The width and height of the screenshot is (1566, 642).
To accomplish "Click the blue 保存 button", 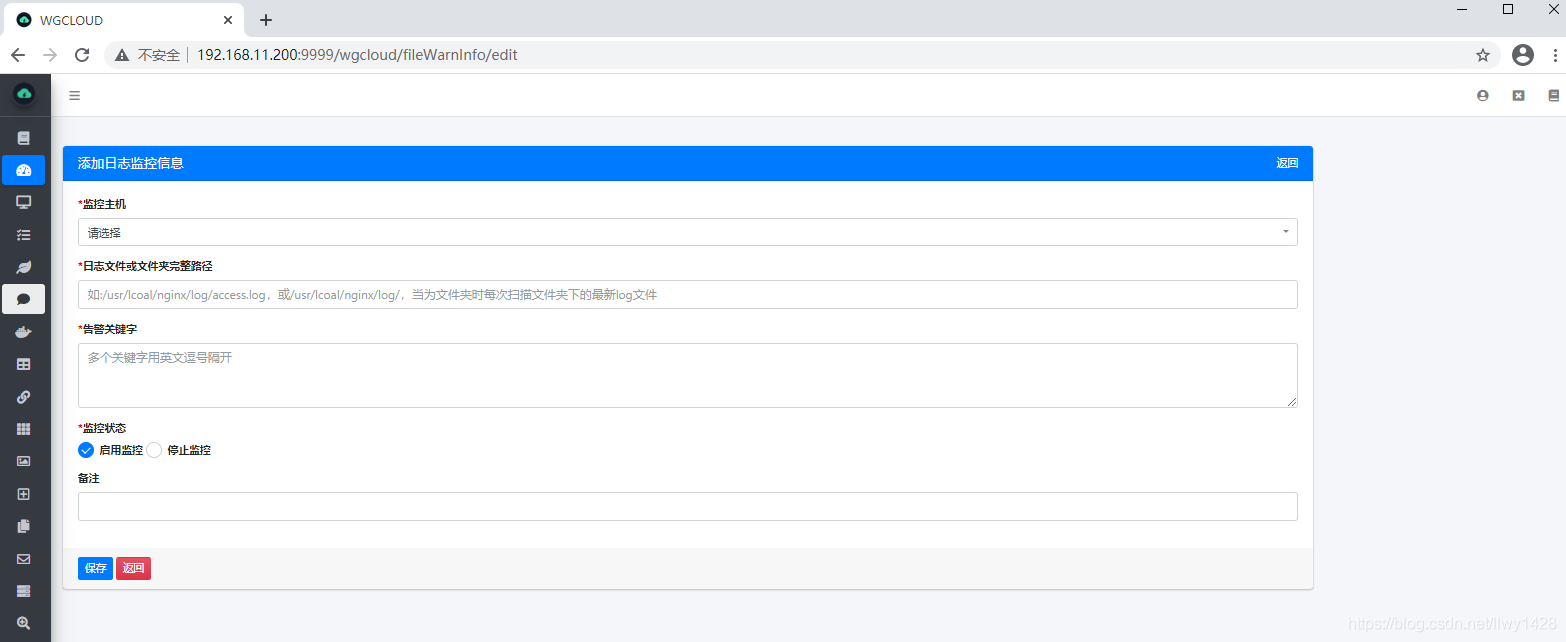I will point(95,568).
